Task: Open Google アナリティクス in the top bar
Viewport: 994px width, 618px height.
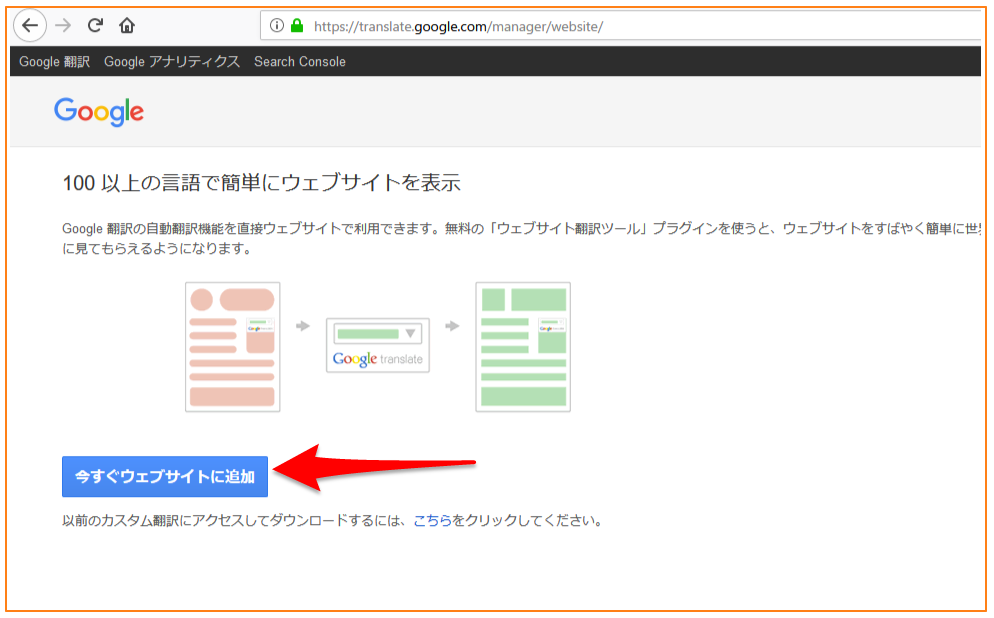Action: click(172, 61)
